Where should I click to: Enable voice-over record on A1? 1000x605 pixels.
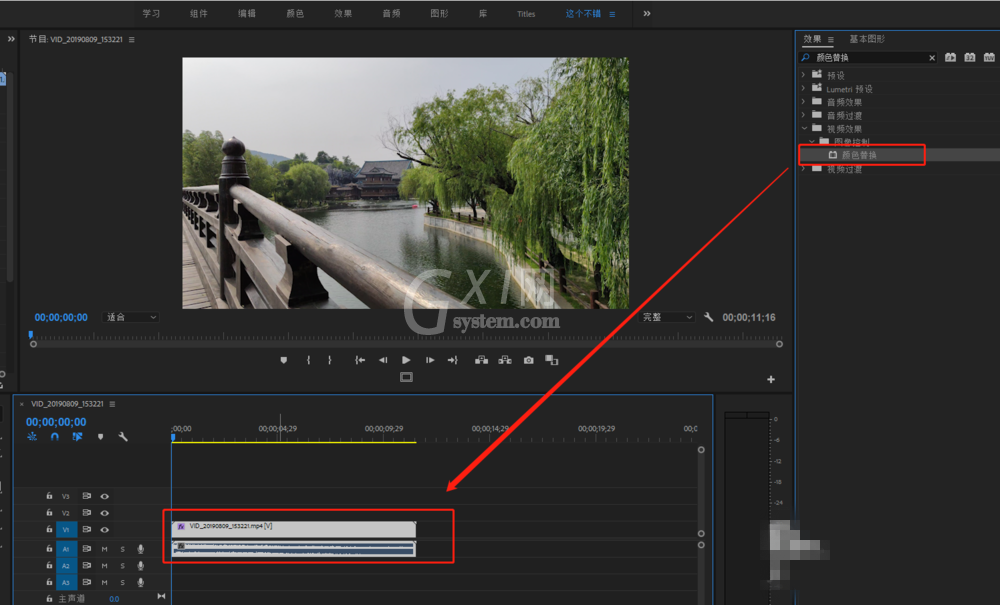point(140,549)
